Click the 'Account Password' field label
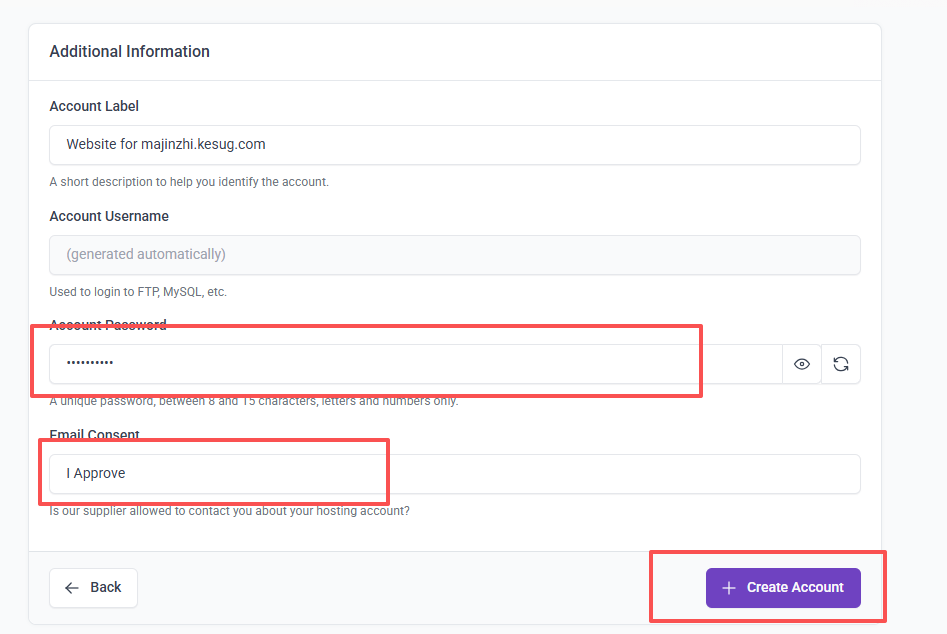The image size is (947, 634). [108, 325]
